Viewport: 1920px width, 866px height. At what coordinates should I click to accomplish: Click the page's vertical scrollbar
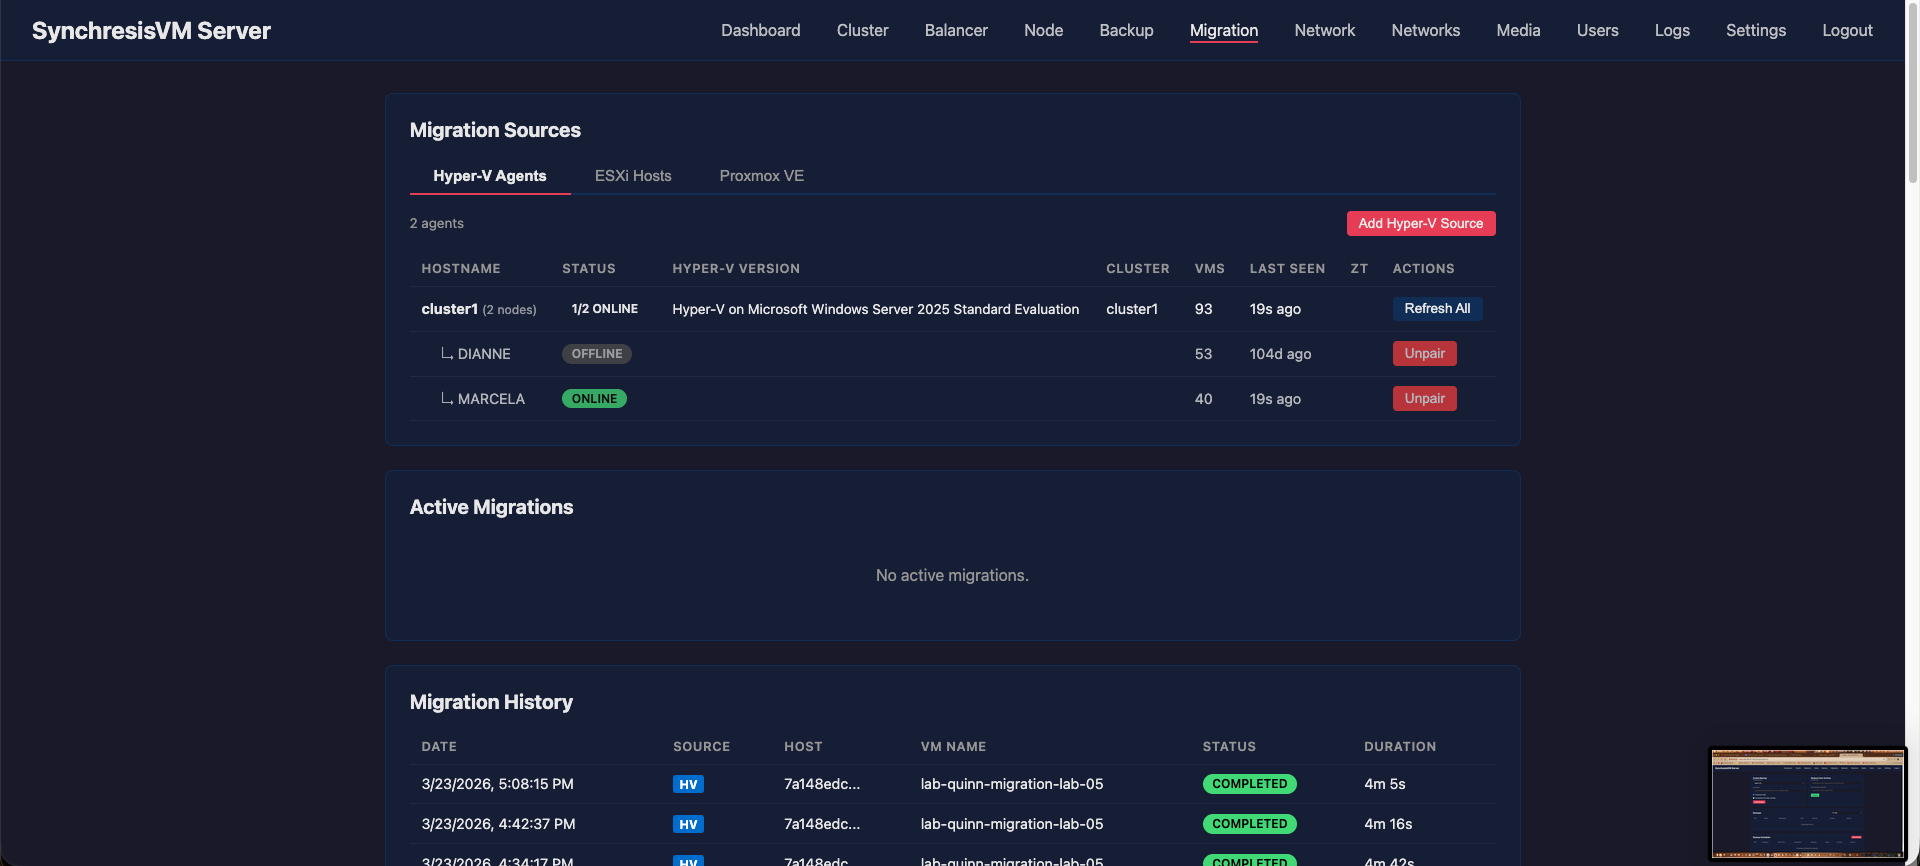click(1912, 94)
